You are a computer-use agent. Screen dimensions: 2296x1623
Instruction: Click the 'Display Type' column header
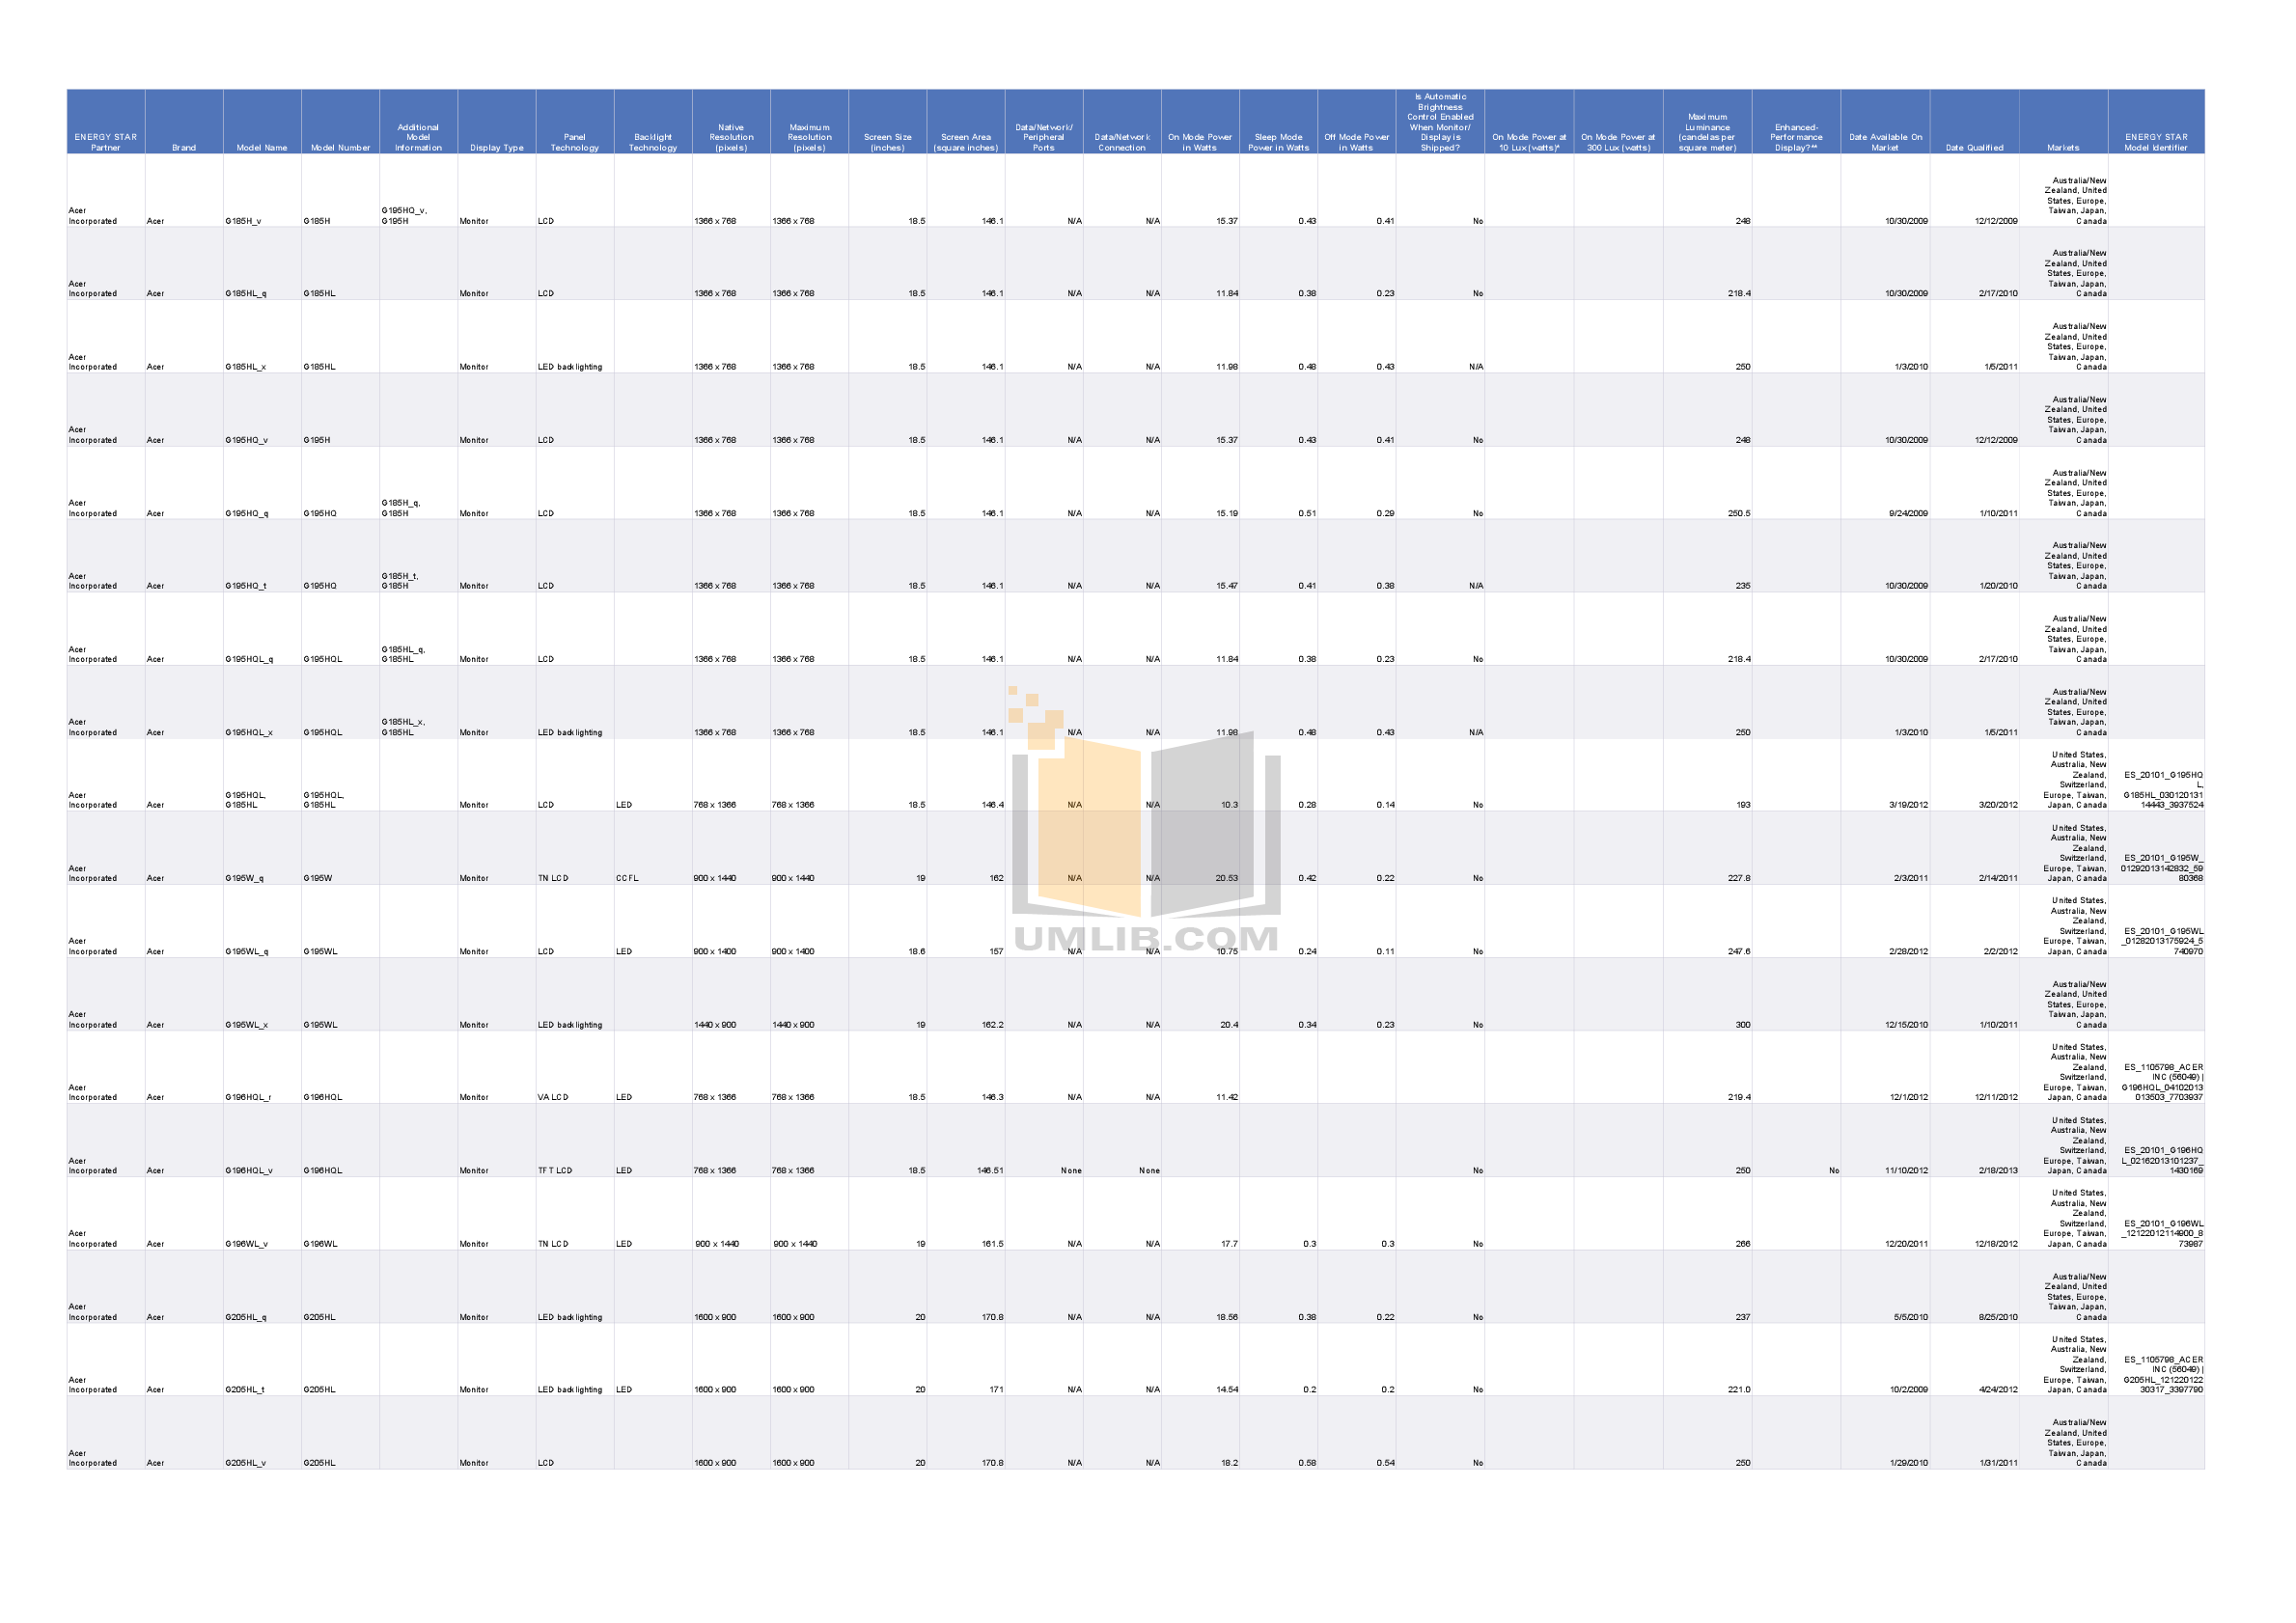pyautogui.click(x=497, y=147)
